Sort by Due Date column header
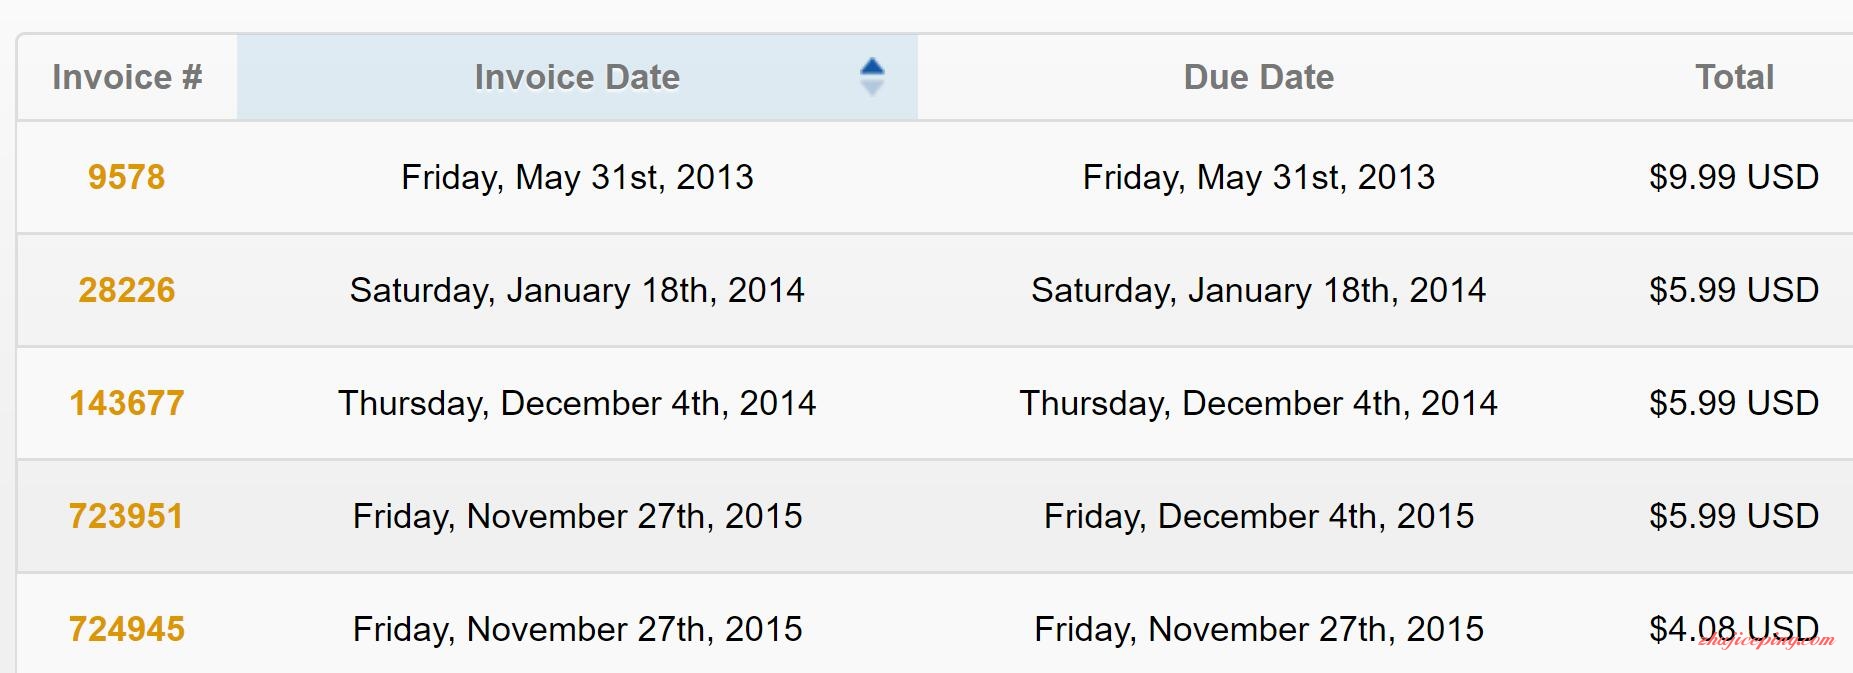This screenshot has width=1853, height=673. [1258, 77]
